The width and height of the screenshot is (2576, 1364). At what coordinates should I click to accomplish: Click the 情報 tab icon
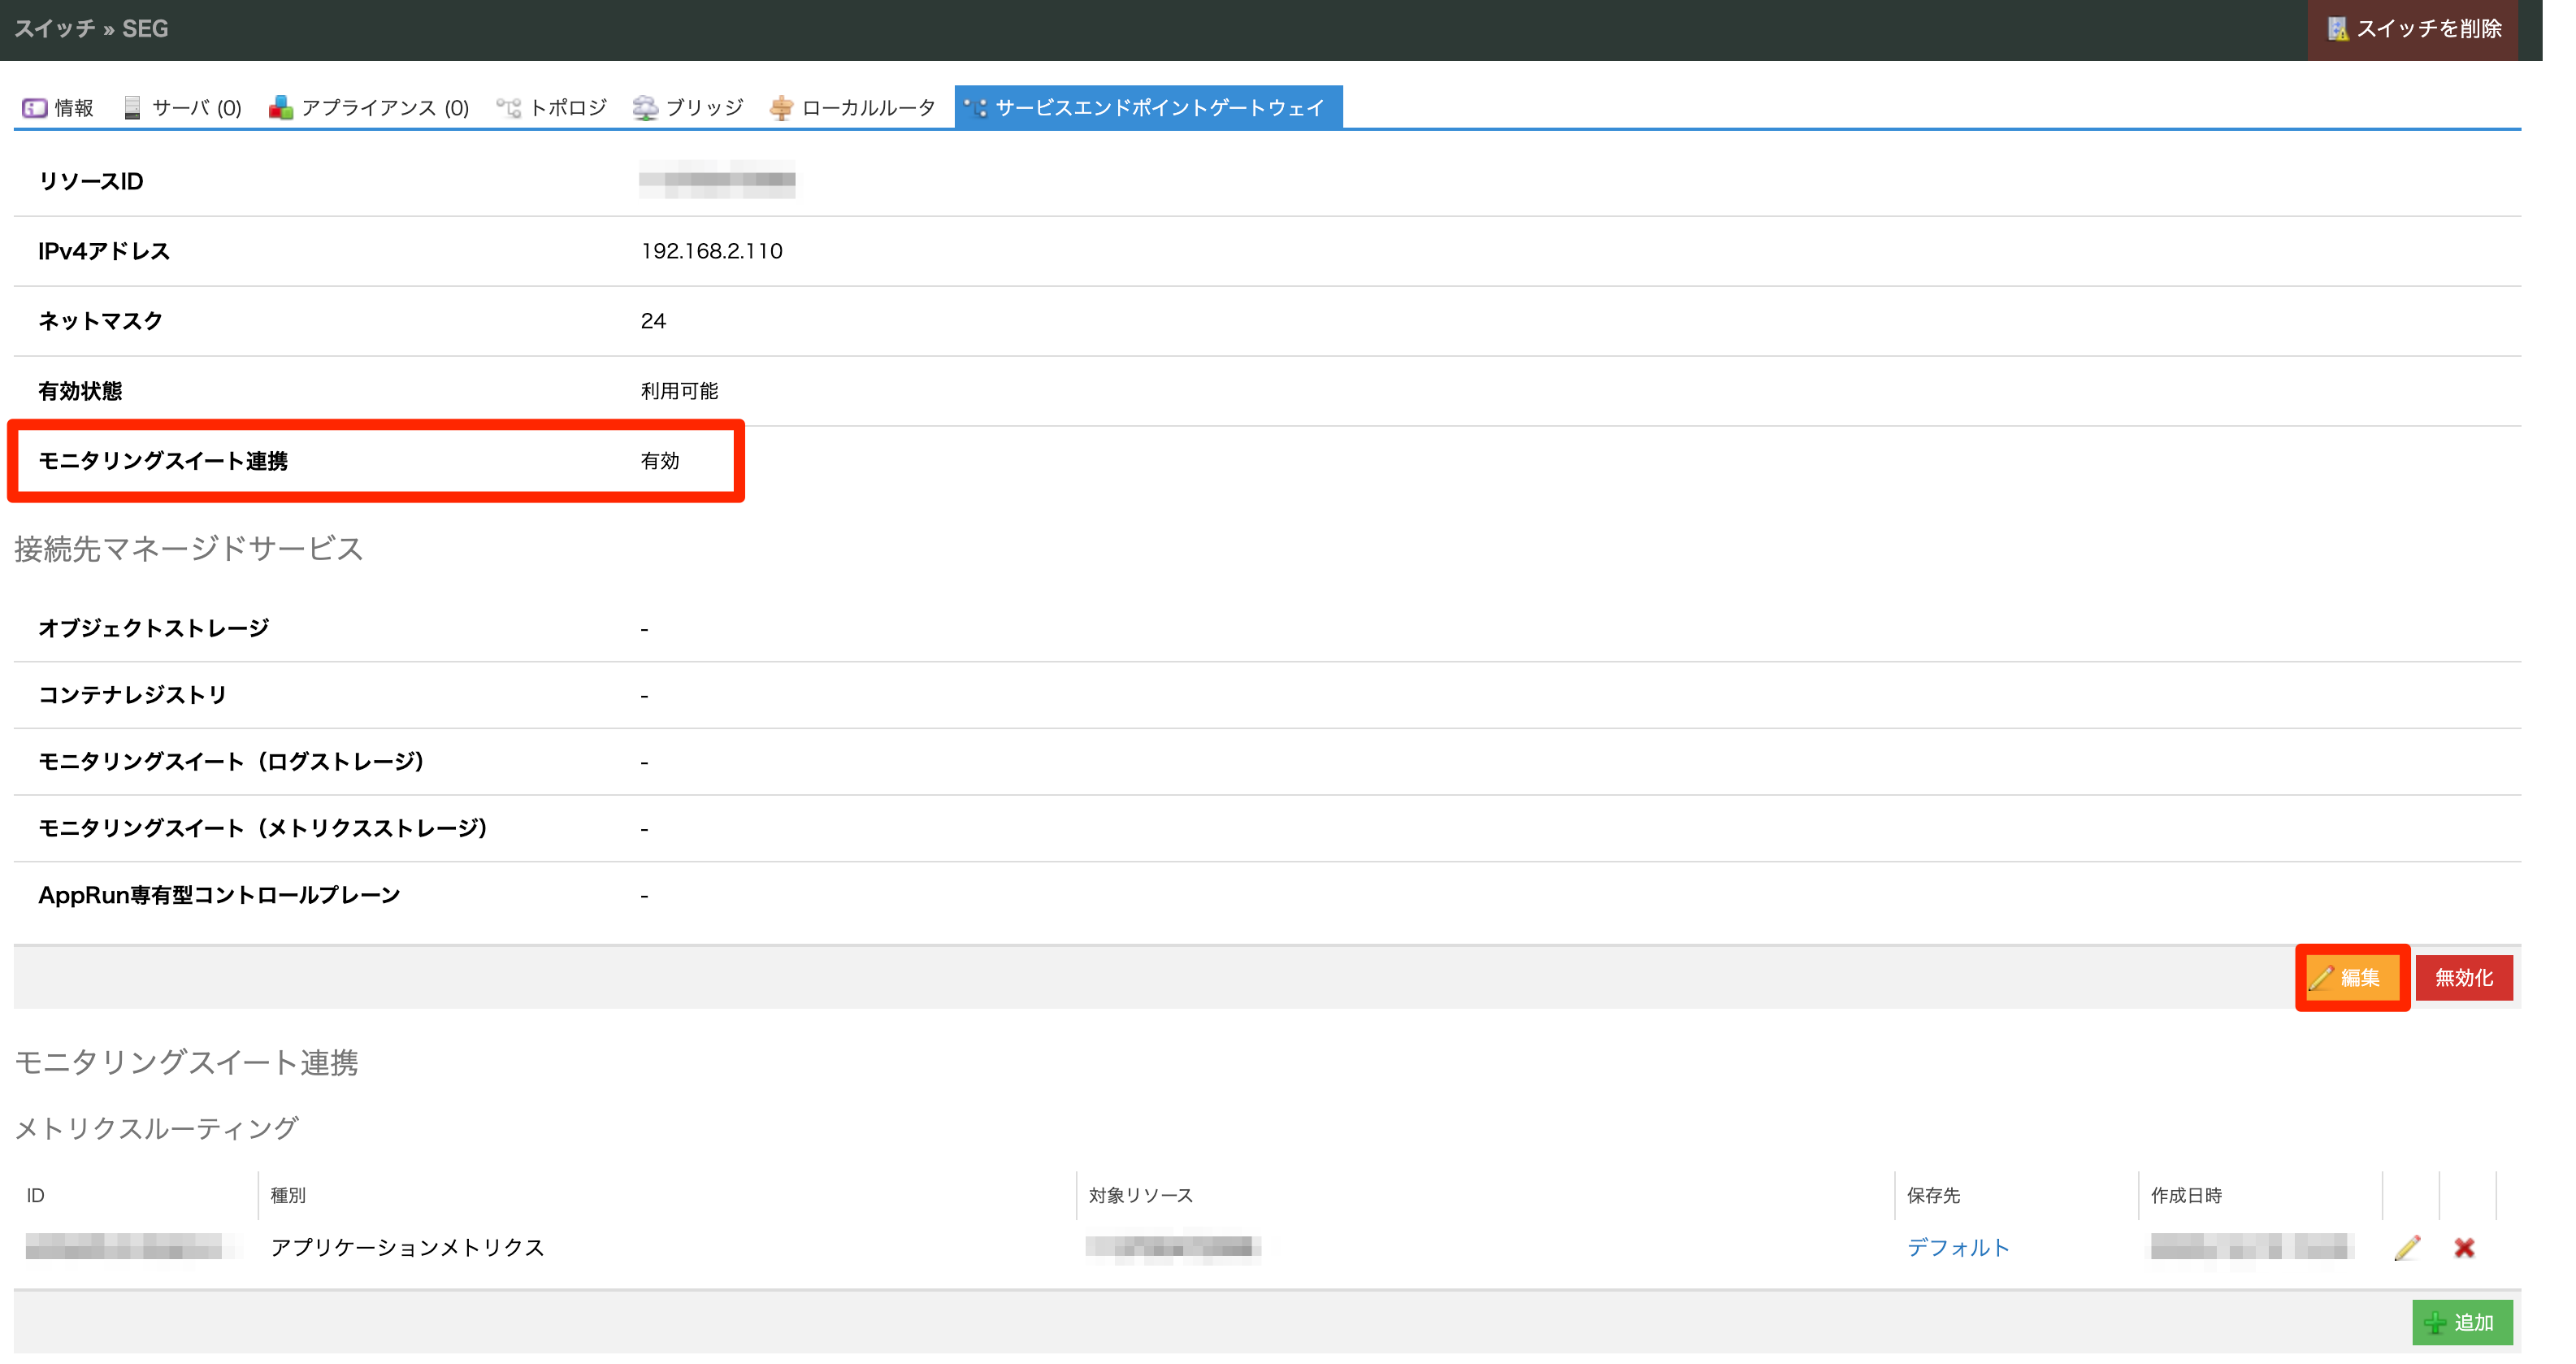coord(34,108)
